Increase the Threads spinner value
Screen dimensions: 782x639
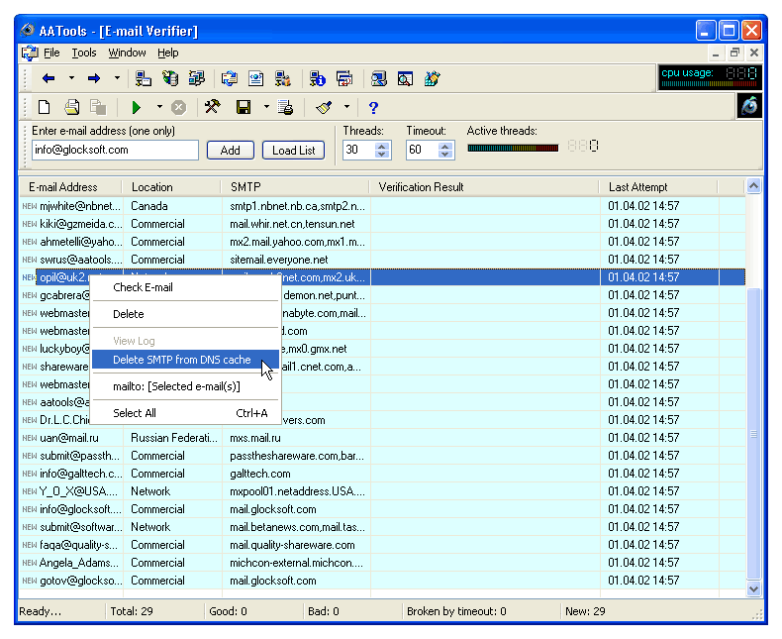coord(382,146)
